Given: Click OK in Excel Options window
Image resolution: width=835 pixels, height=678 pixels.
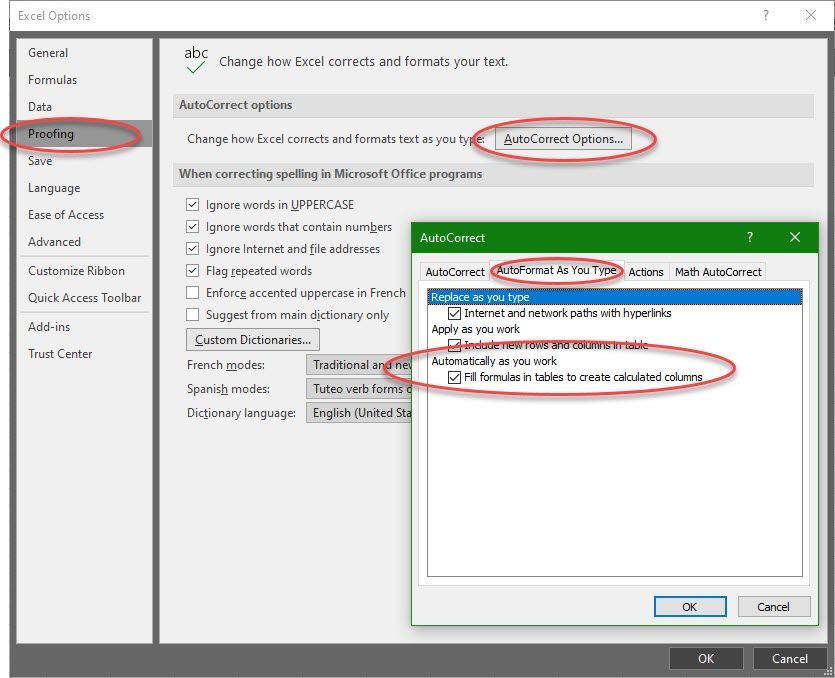Looking at the screenshot, I should point(706,658).
